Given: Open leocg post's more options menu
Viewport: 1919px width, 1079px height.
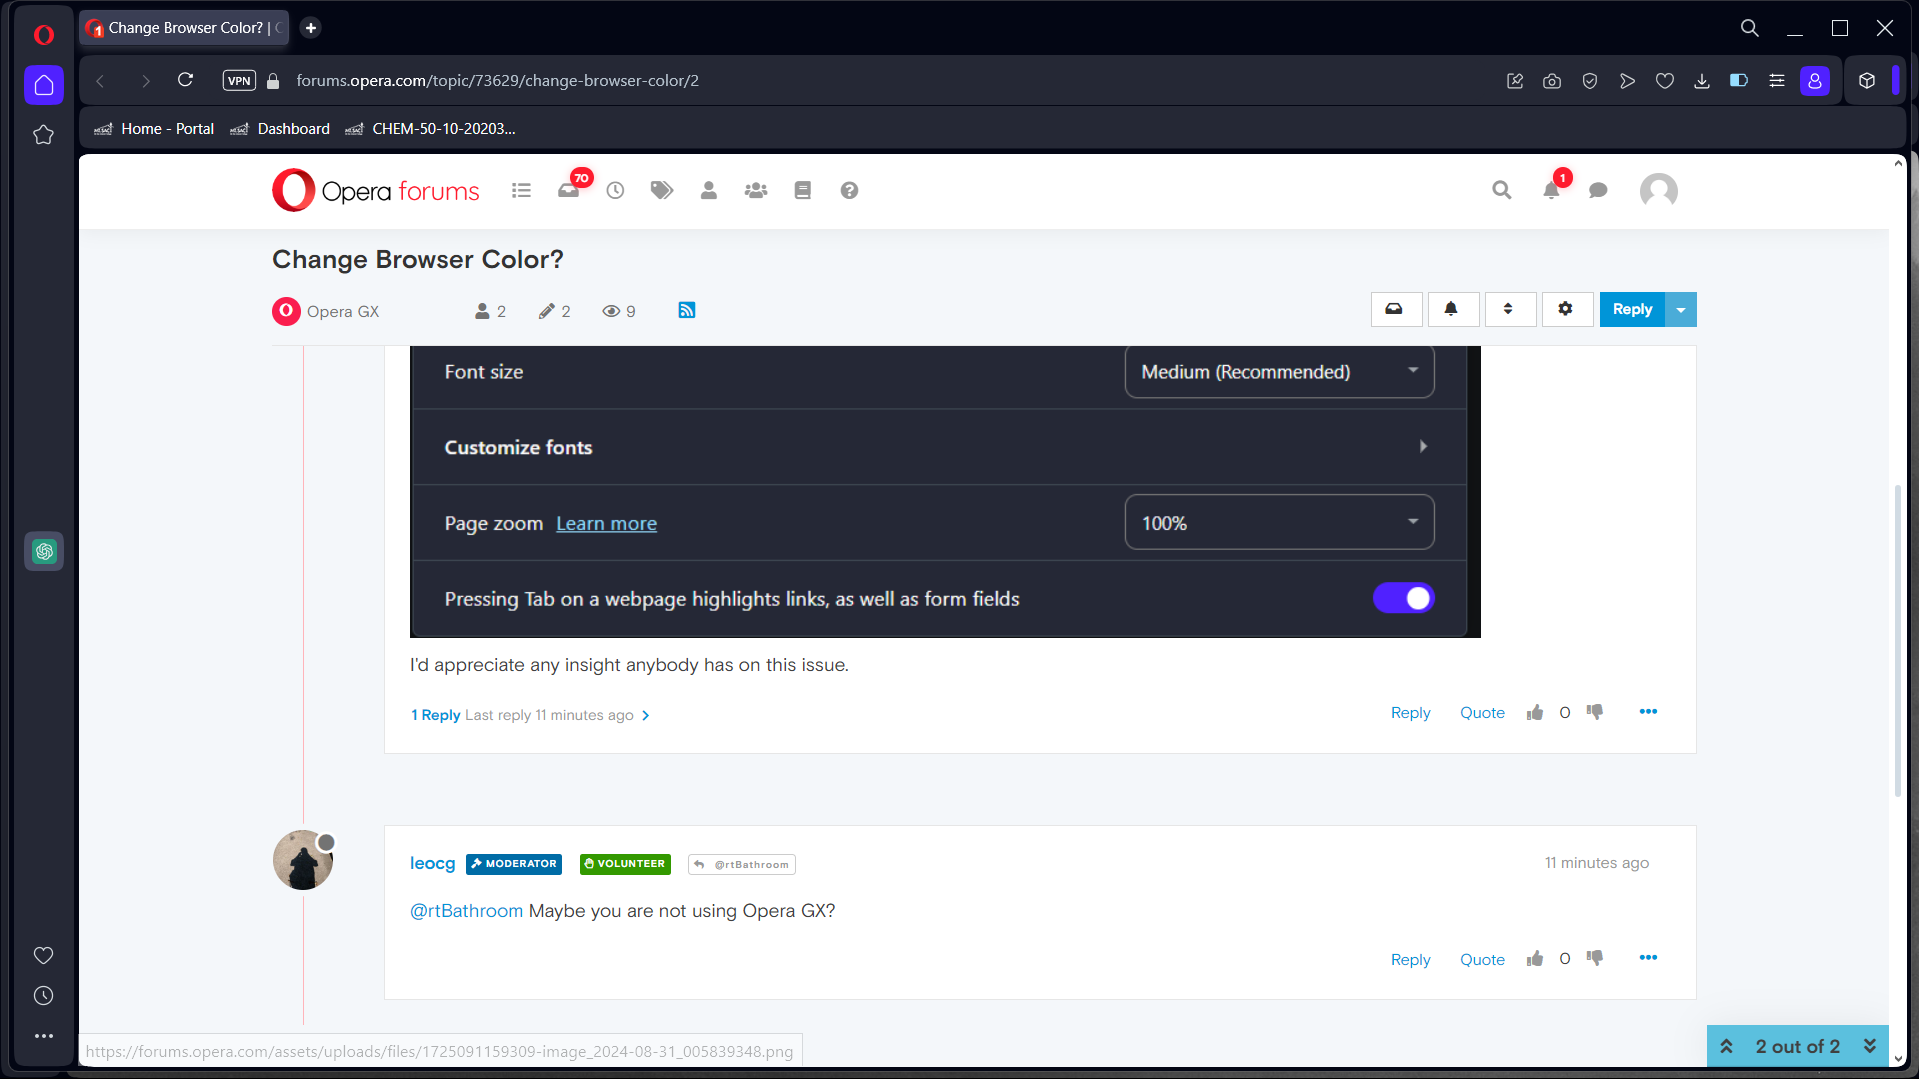Looking at the screenshot, I should point(1648,958).
